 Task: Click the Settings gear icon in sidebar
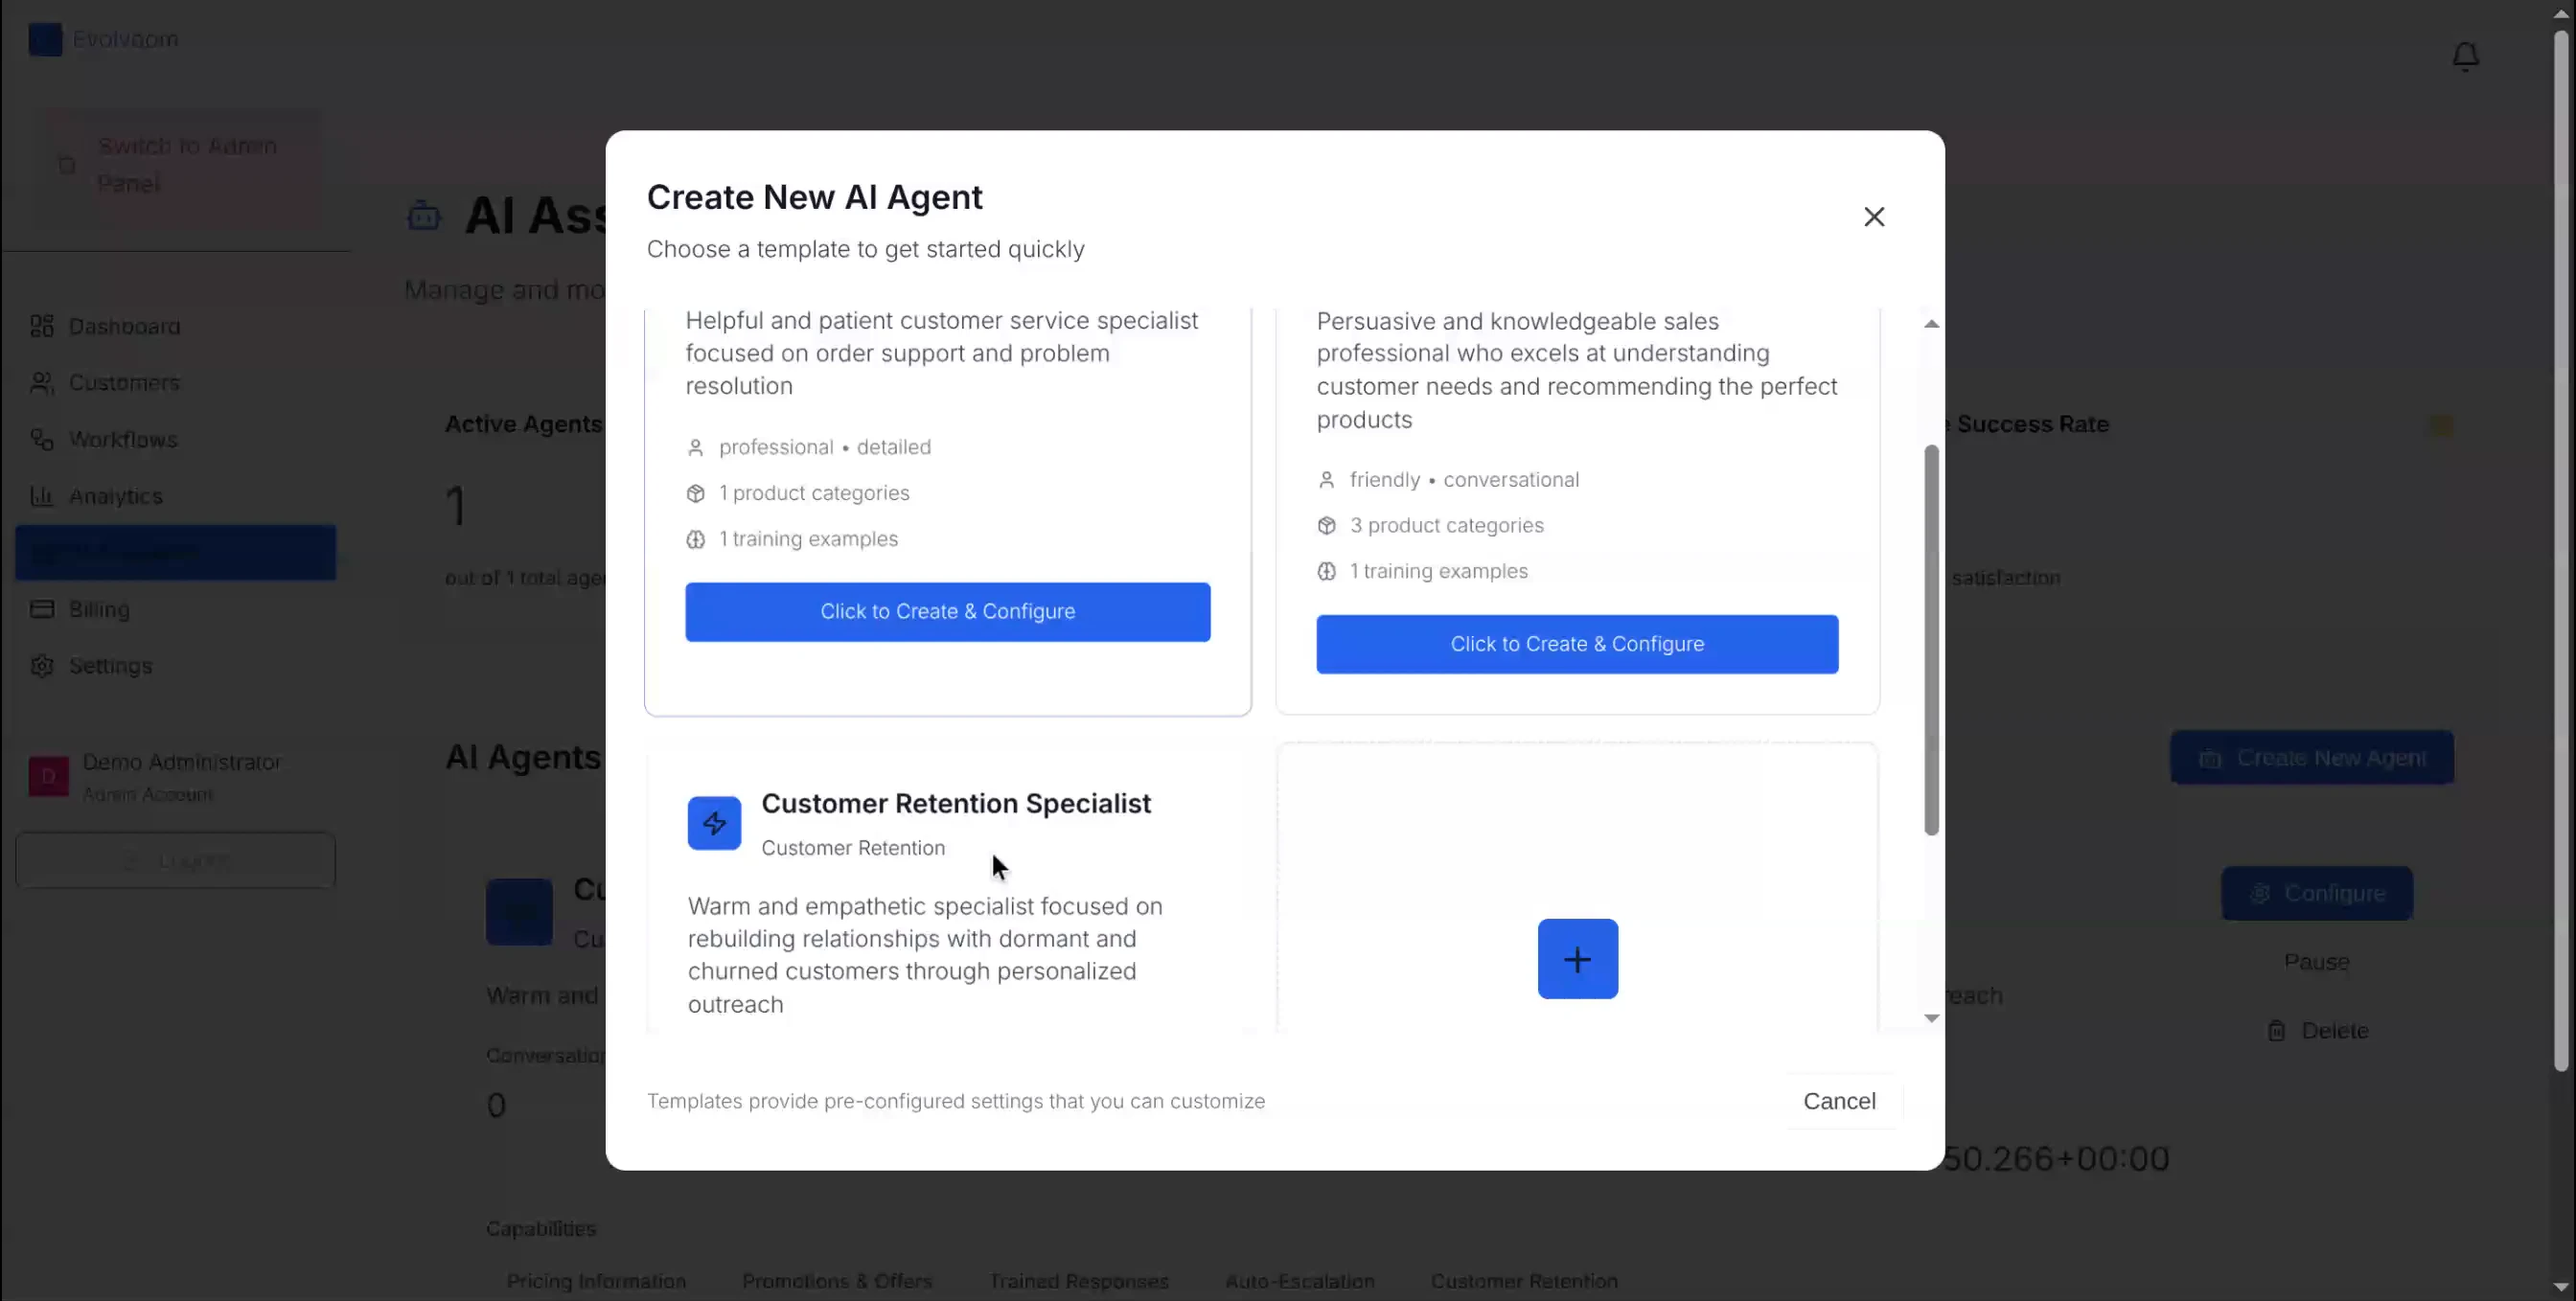(x=42, y=666)
